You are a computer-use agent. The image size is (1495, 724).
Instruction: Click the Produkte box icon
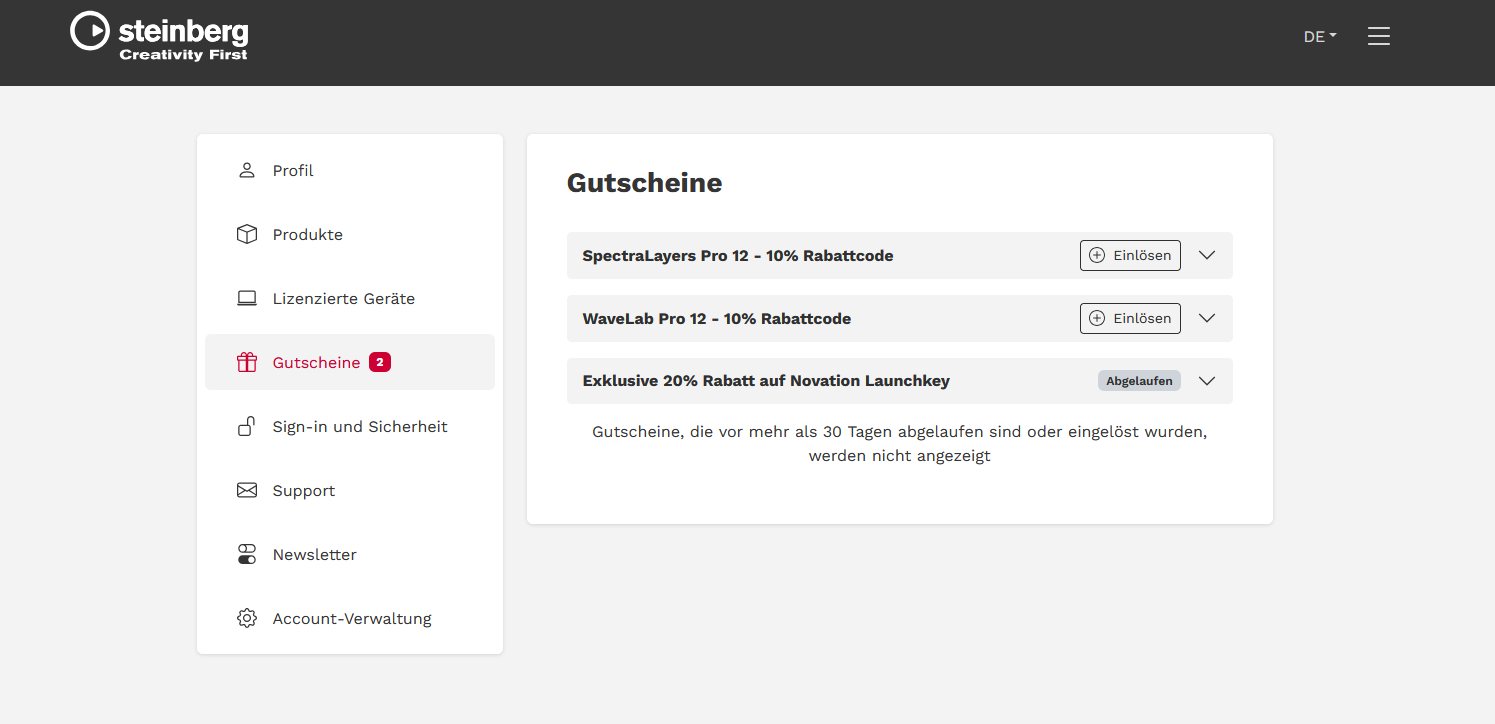(x=247, y=234)
